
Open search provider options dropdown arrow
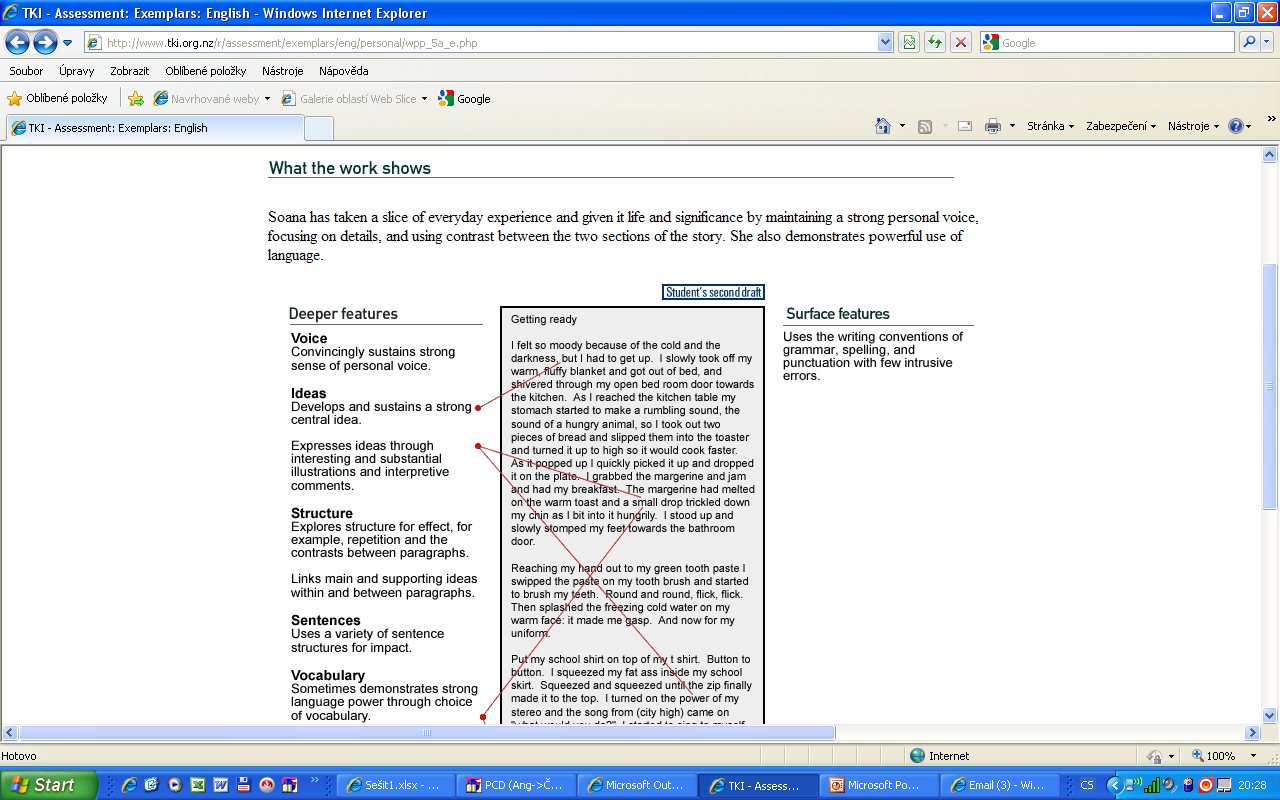1268,43
